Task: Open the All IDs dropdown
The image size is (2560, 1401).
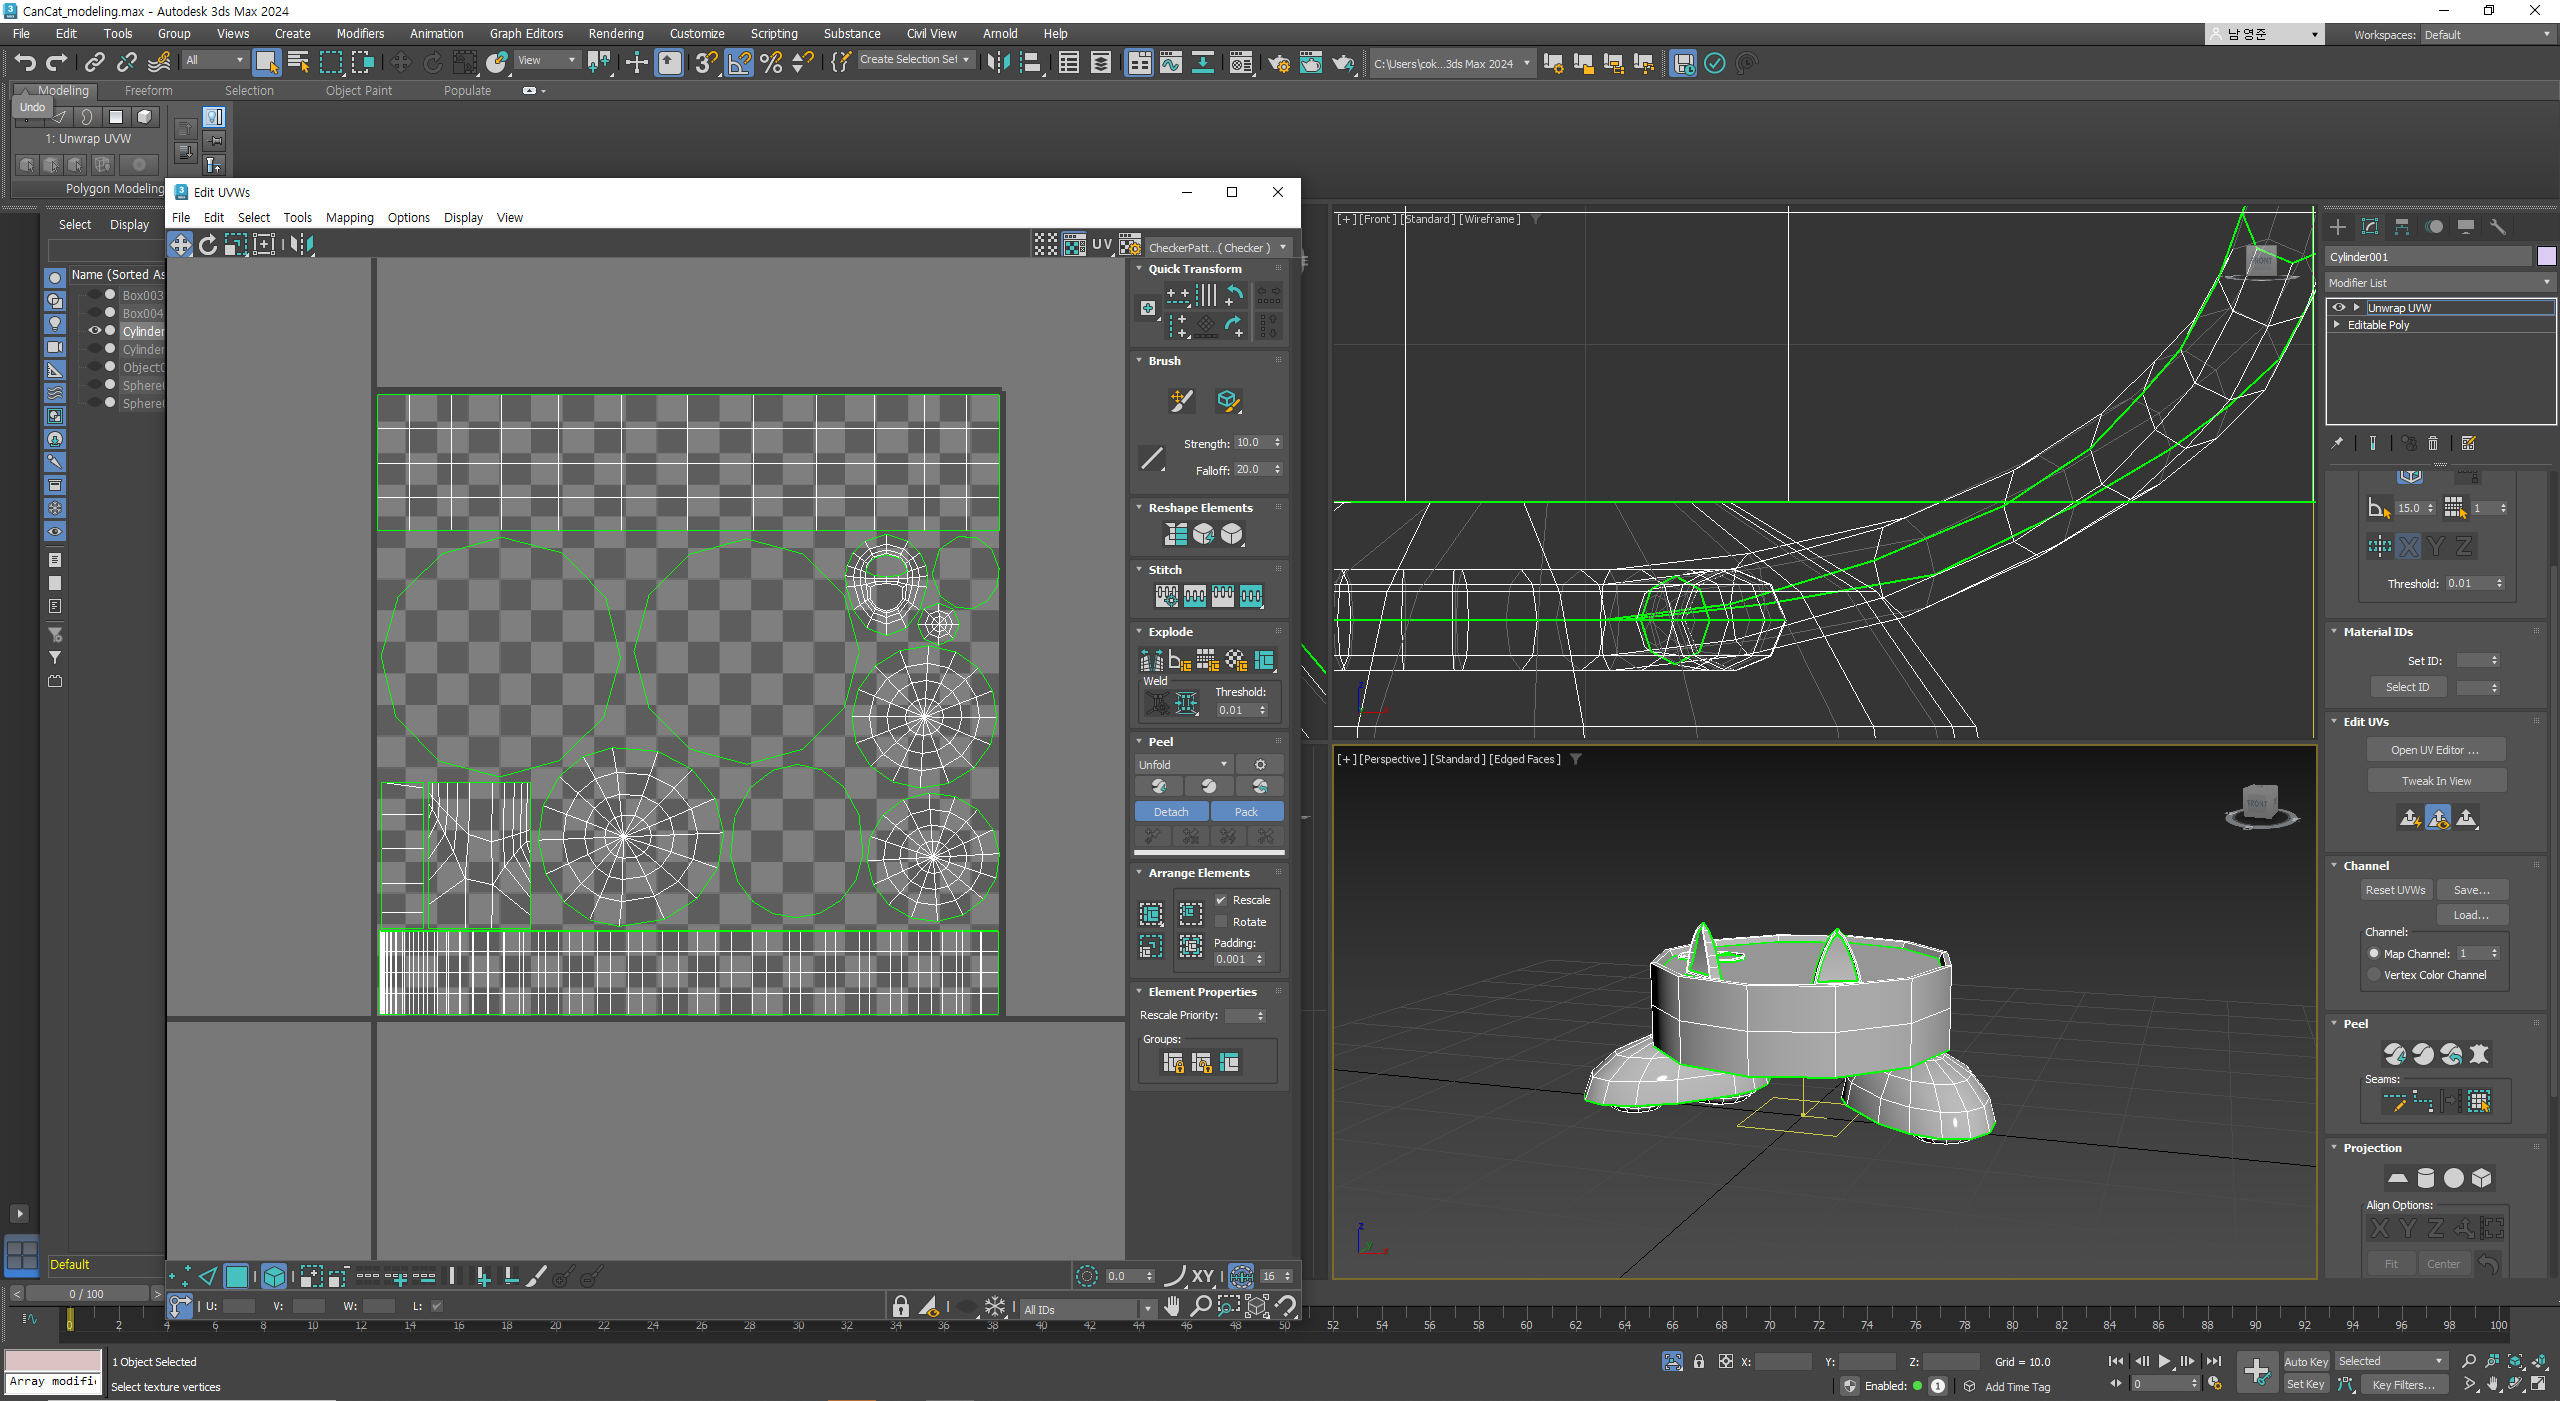Action: [x=1087, y=1309]
